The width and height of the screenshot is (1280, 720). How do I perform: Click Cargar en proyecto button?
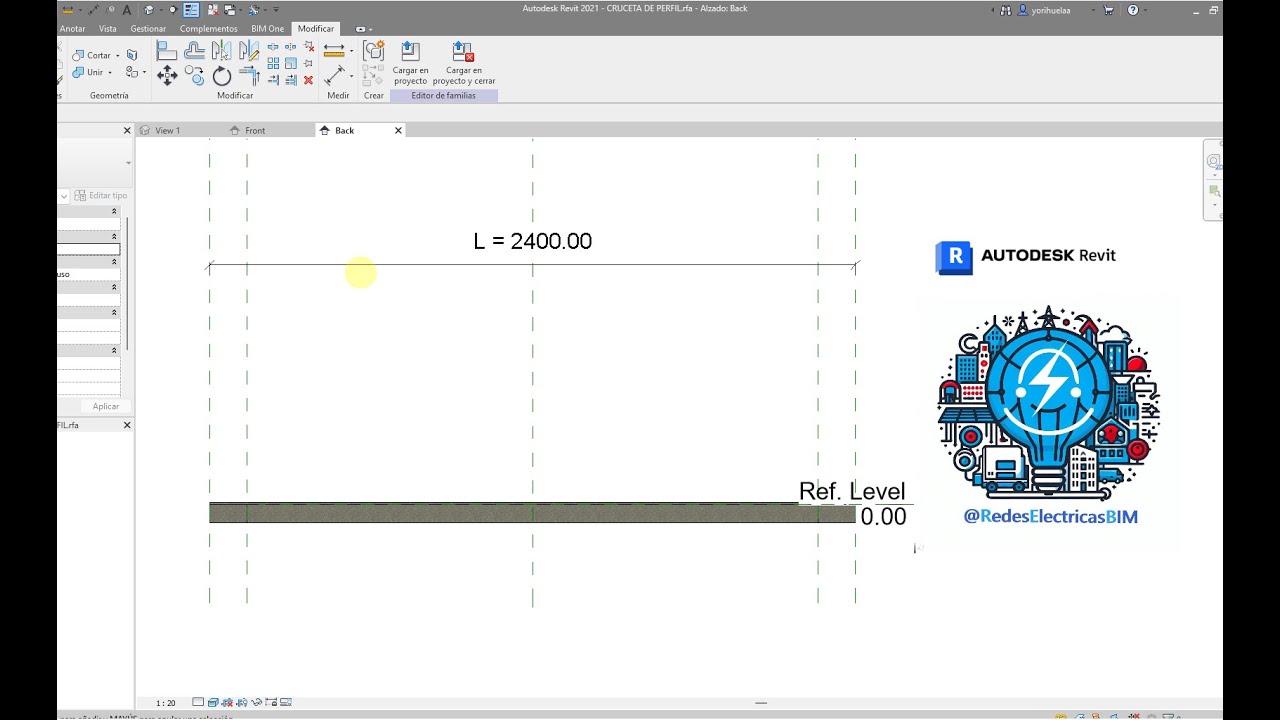click(410, 63)
